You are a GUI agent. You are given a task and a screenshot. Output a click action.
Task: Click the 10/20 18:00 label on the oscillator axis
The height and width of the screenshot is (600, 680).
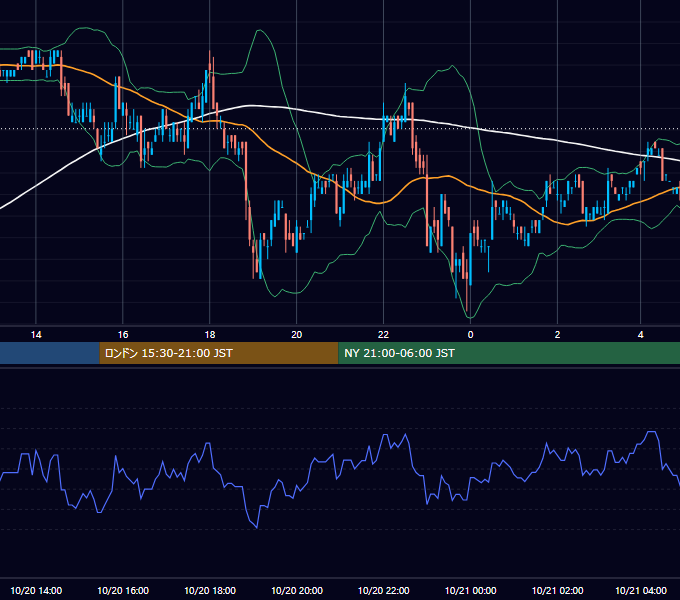point(210,590)
